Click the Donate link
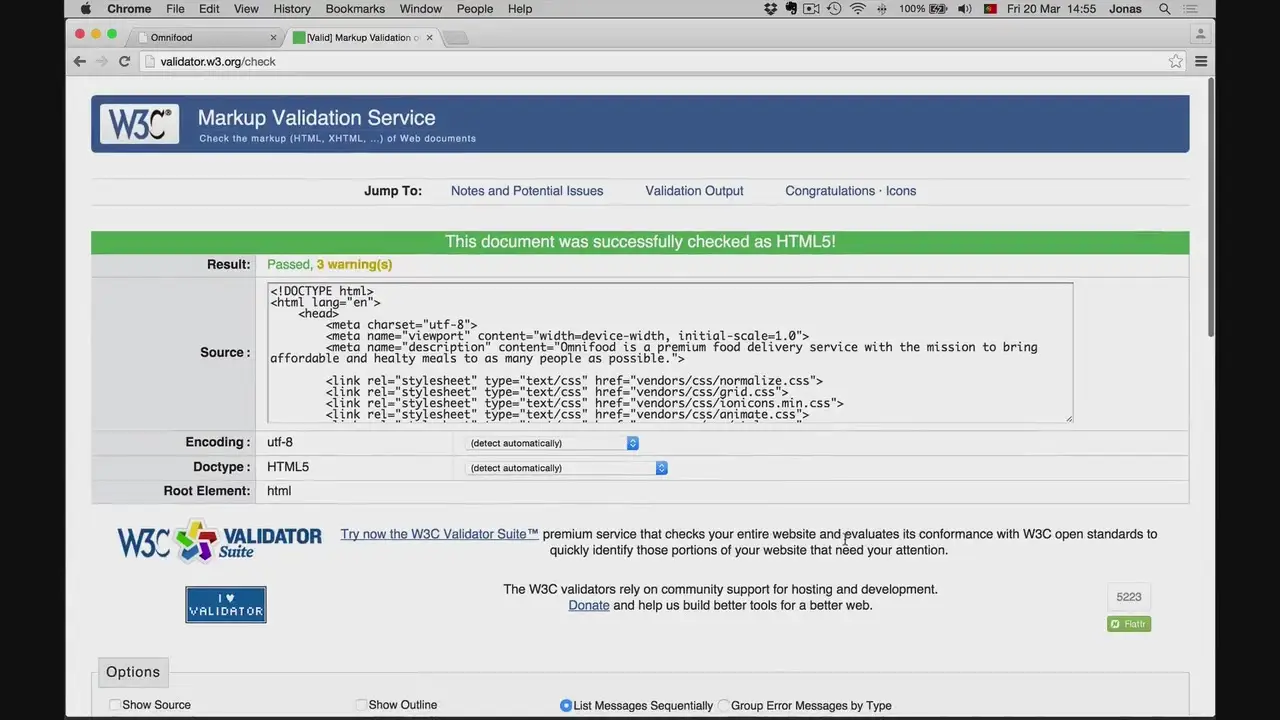1280x720 pixels. [589, 605]
